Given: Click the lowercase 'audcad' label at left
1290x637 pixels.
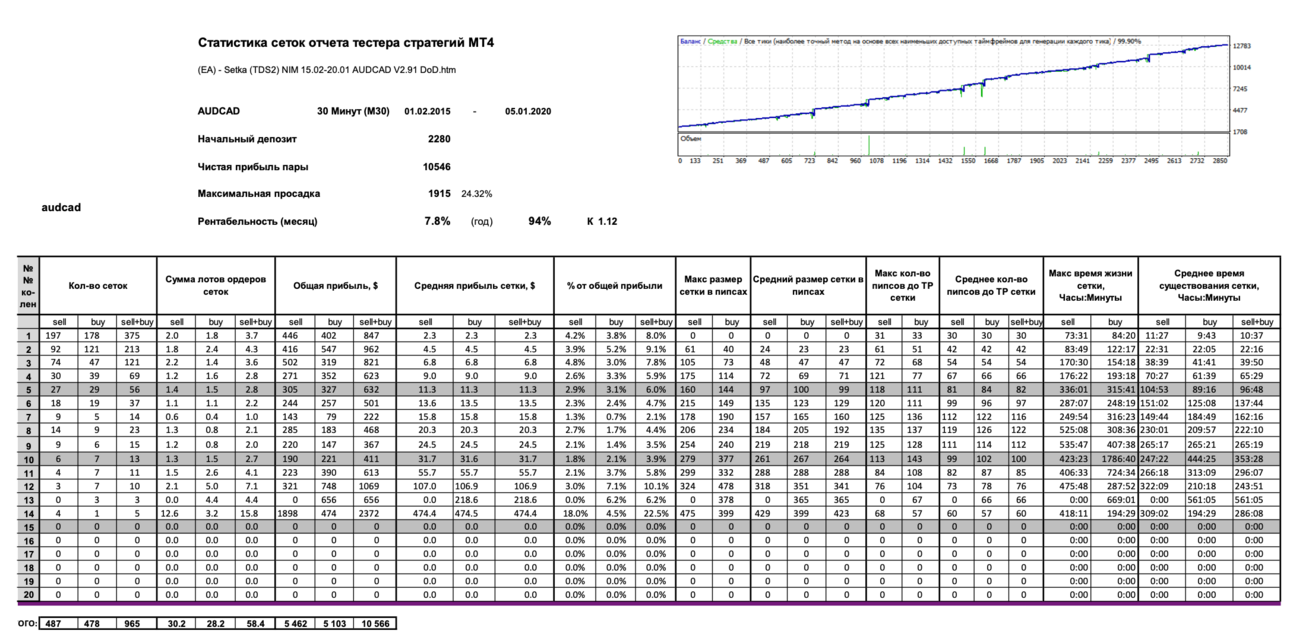Looking at the screenshot, I should tap(61, 207).
